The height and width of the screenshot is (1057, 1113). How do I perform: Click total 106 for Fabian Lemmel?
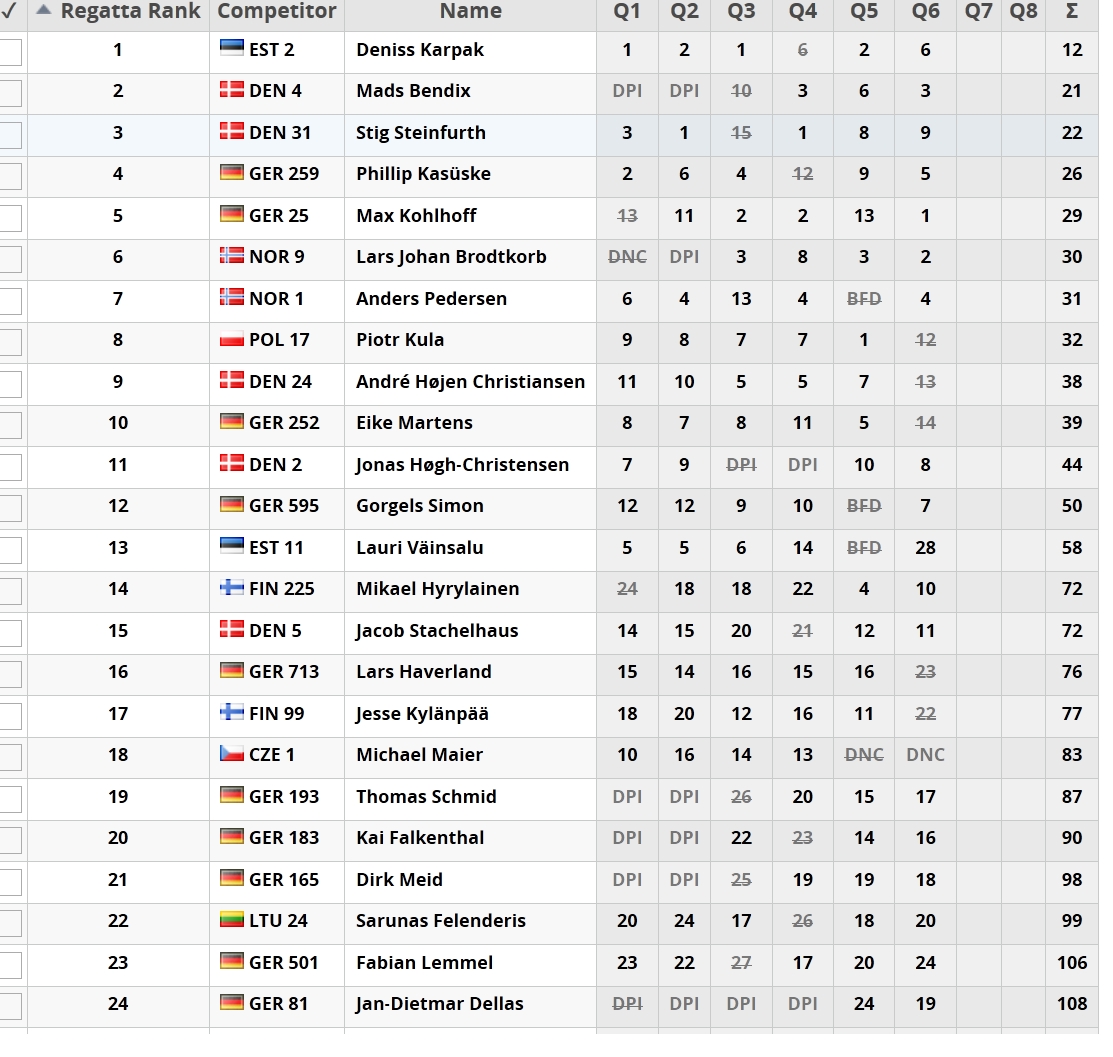click(x=1072, y=963)
